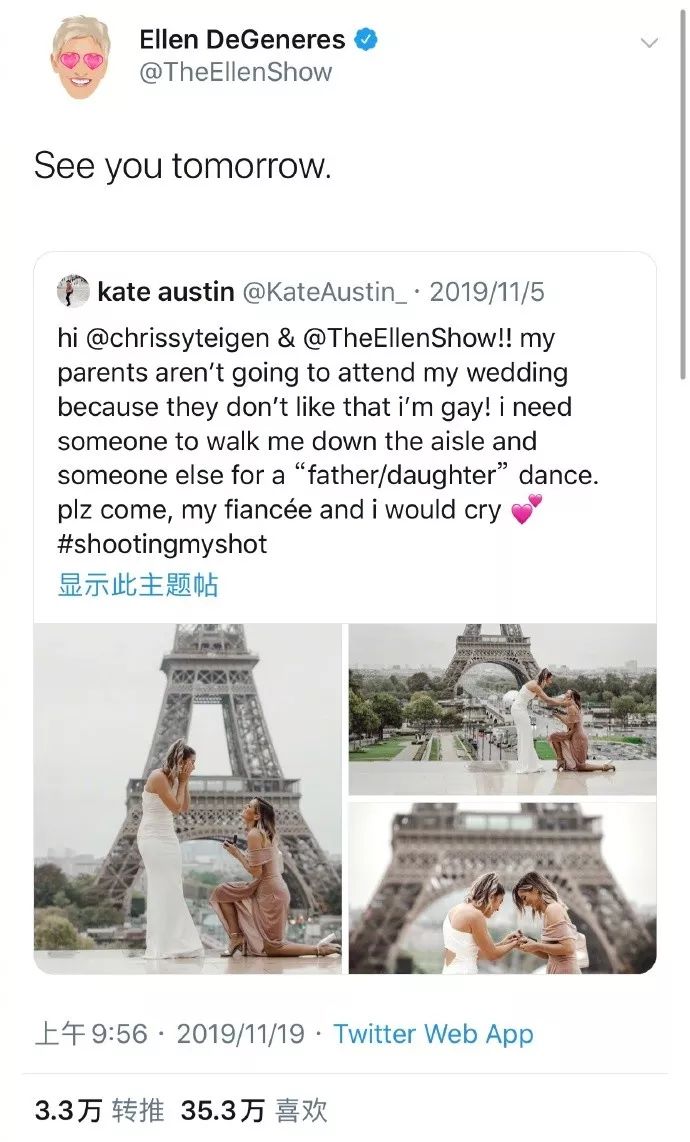690x1142 pixels.
Task: Click kate austin's small profile avatar
Action: coord(73,291)
